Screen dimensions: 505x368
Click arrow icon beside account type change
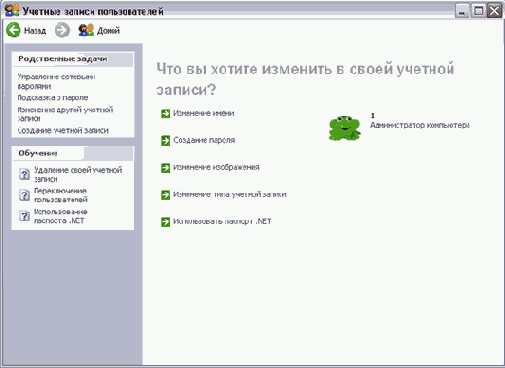(165, 195)
